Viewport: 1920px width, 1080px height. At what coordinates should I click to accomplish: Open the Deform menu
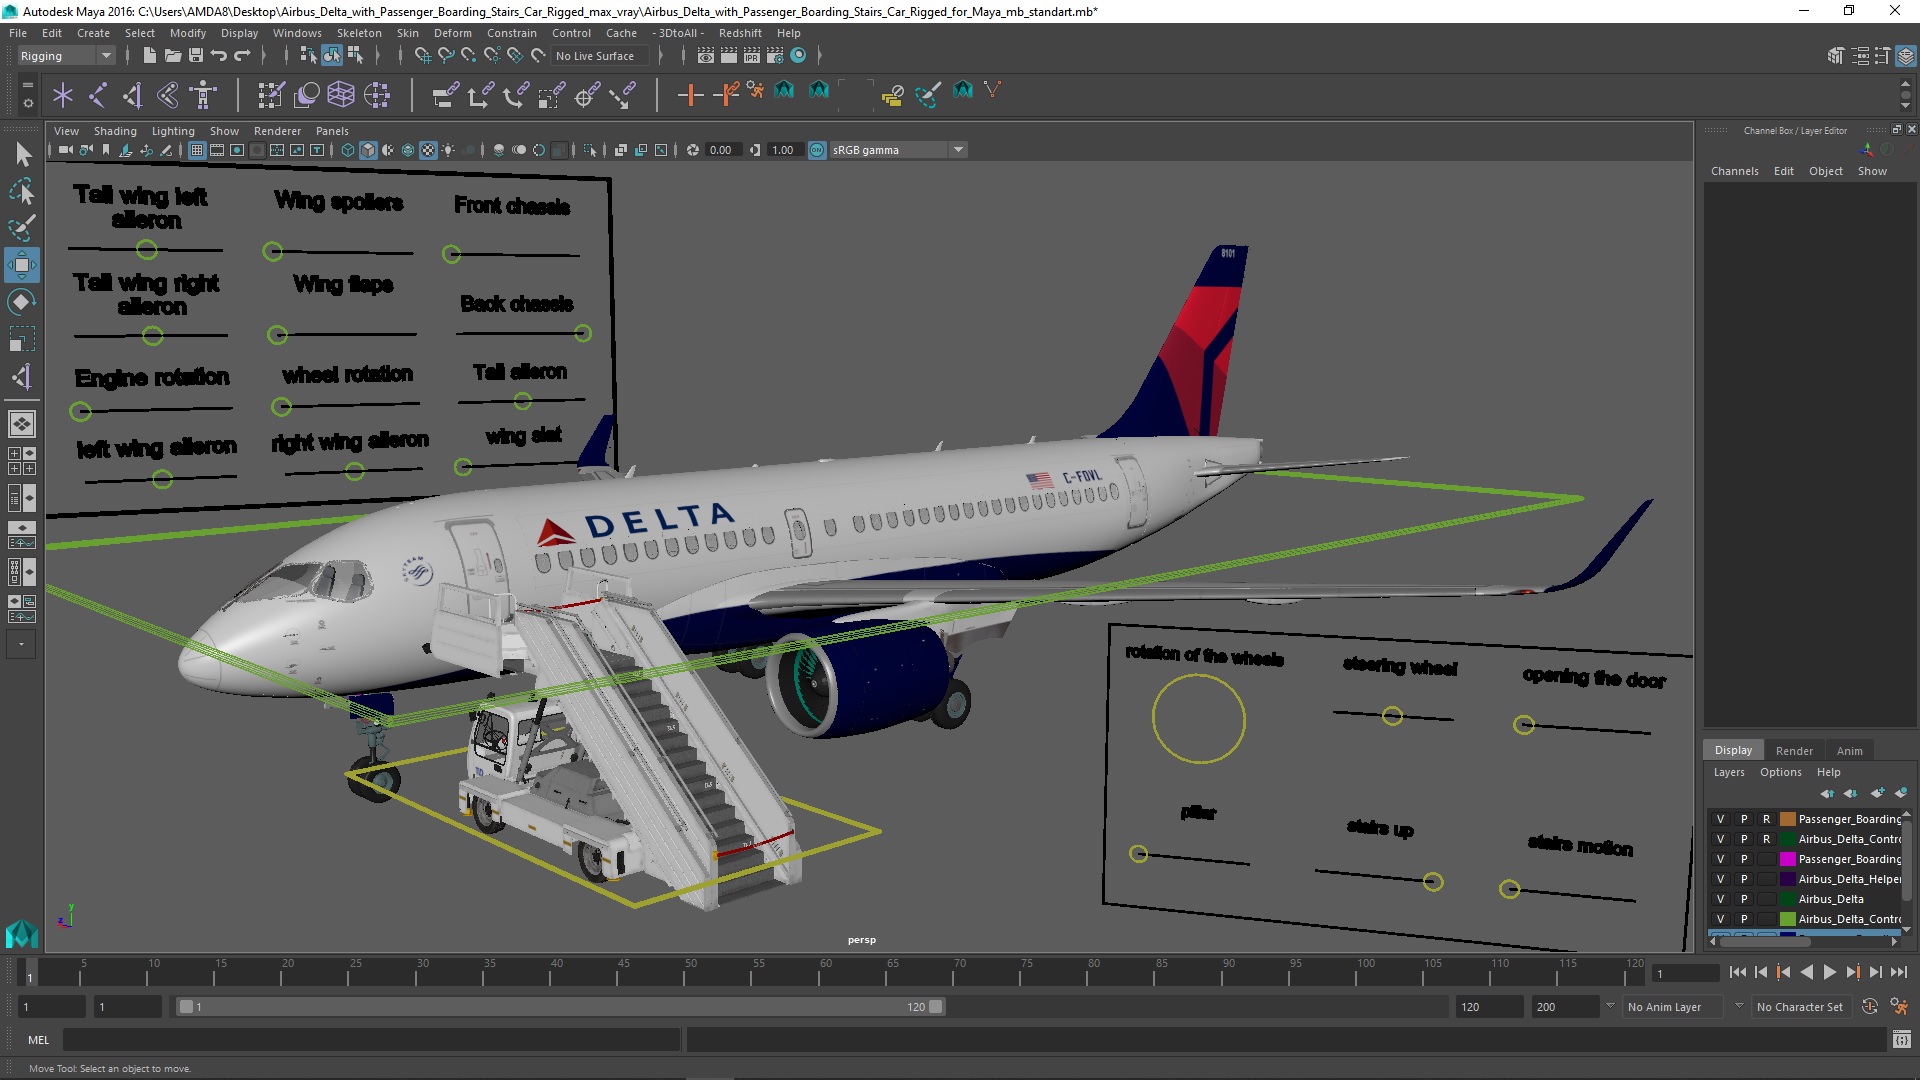pos(452,33)
